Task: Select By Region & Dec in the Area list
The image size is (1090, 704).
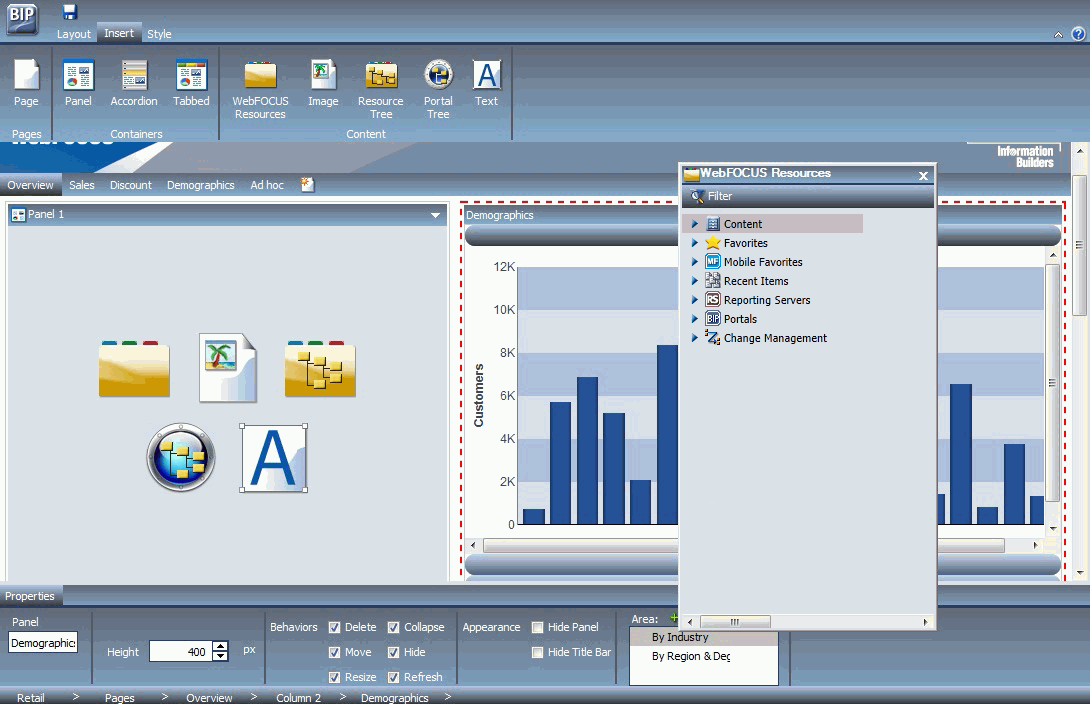Action: point(703,656)
